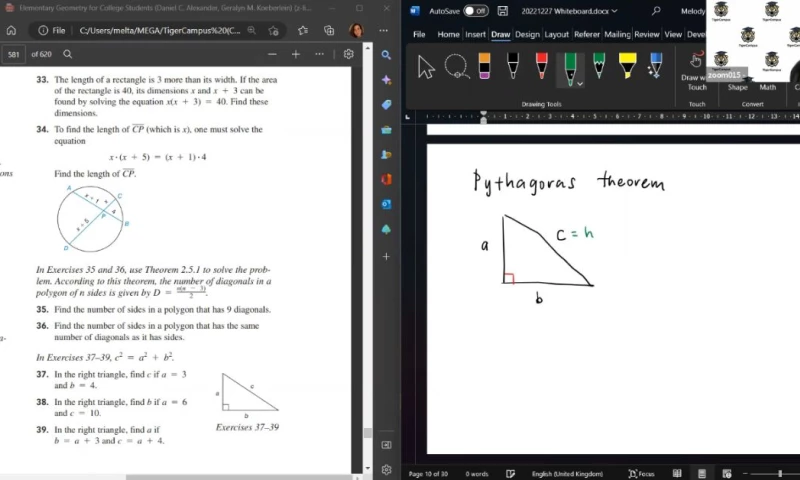Add a sidebar app with plus

click(x=386, y=257)
